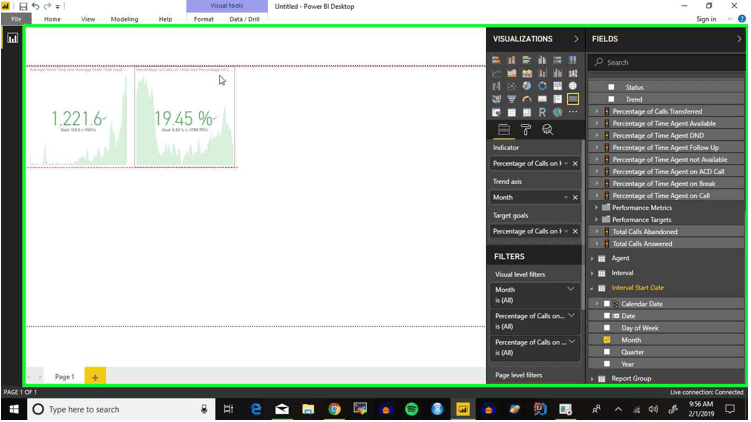Collapse the Interval Start Date table
This screenshot has height=422, width=751.
point(592,288)
